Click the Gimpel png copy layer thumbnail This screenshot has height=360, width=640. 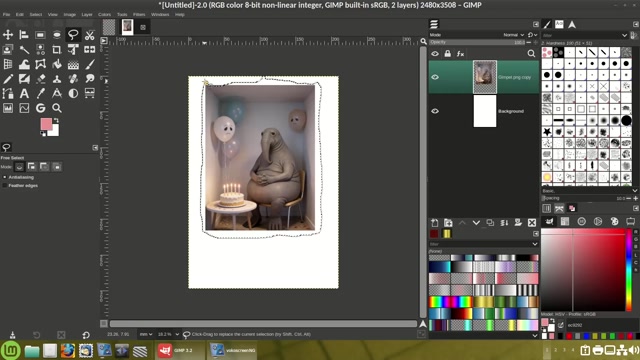coord(485,77)
